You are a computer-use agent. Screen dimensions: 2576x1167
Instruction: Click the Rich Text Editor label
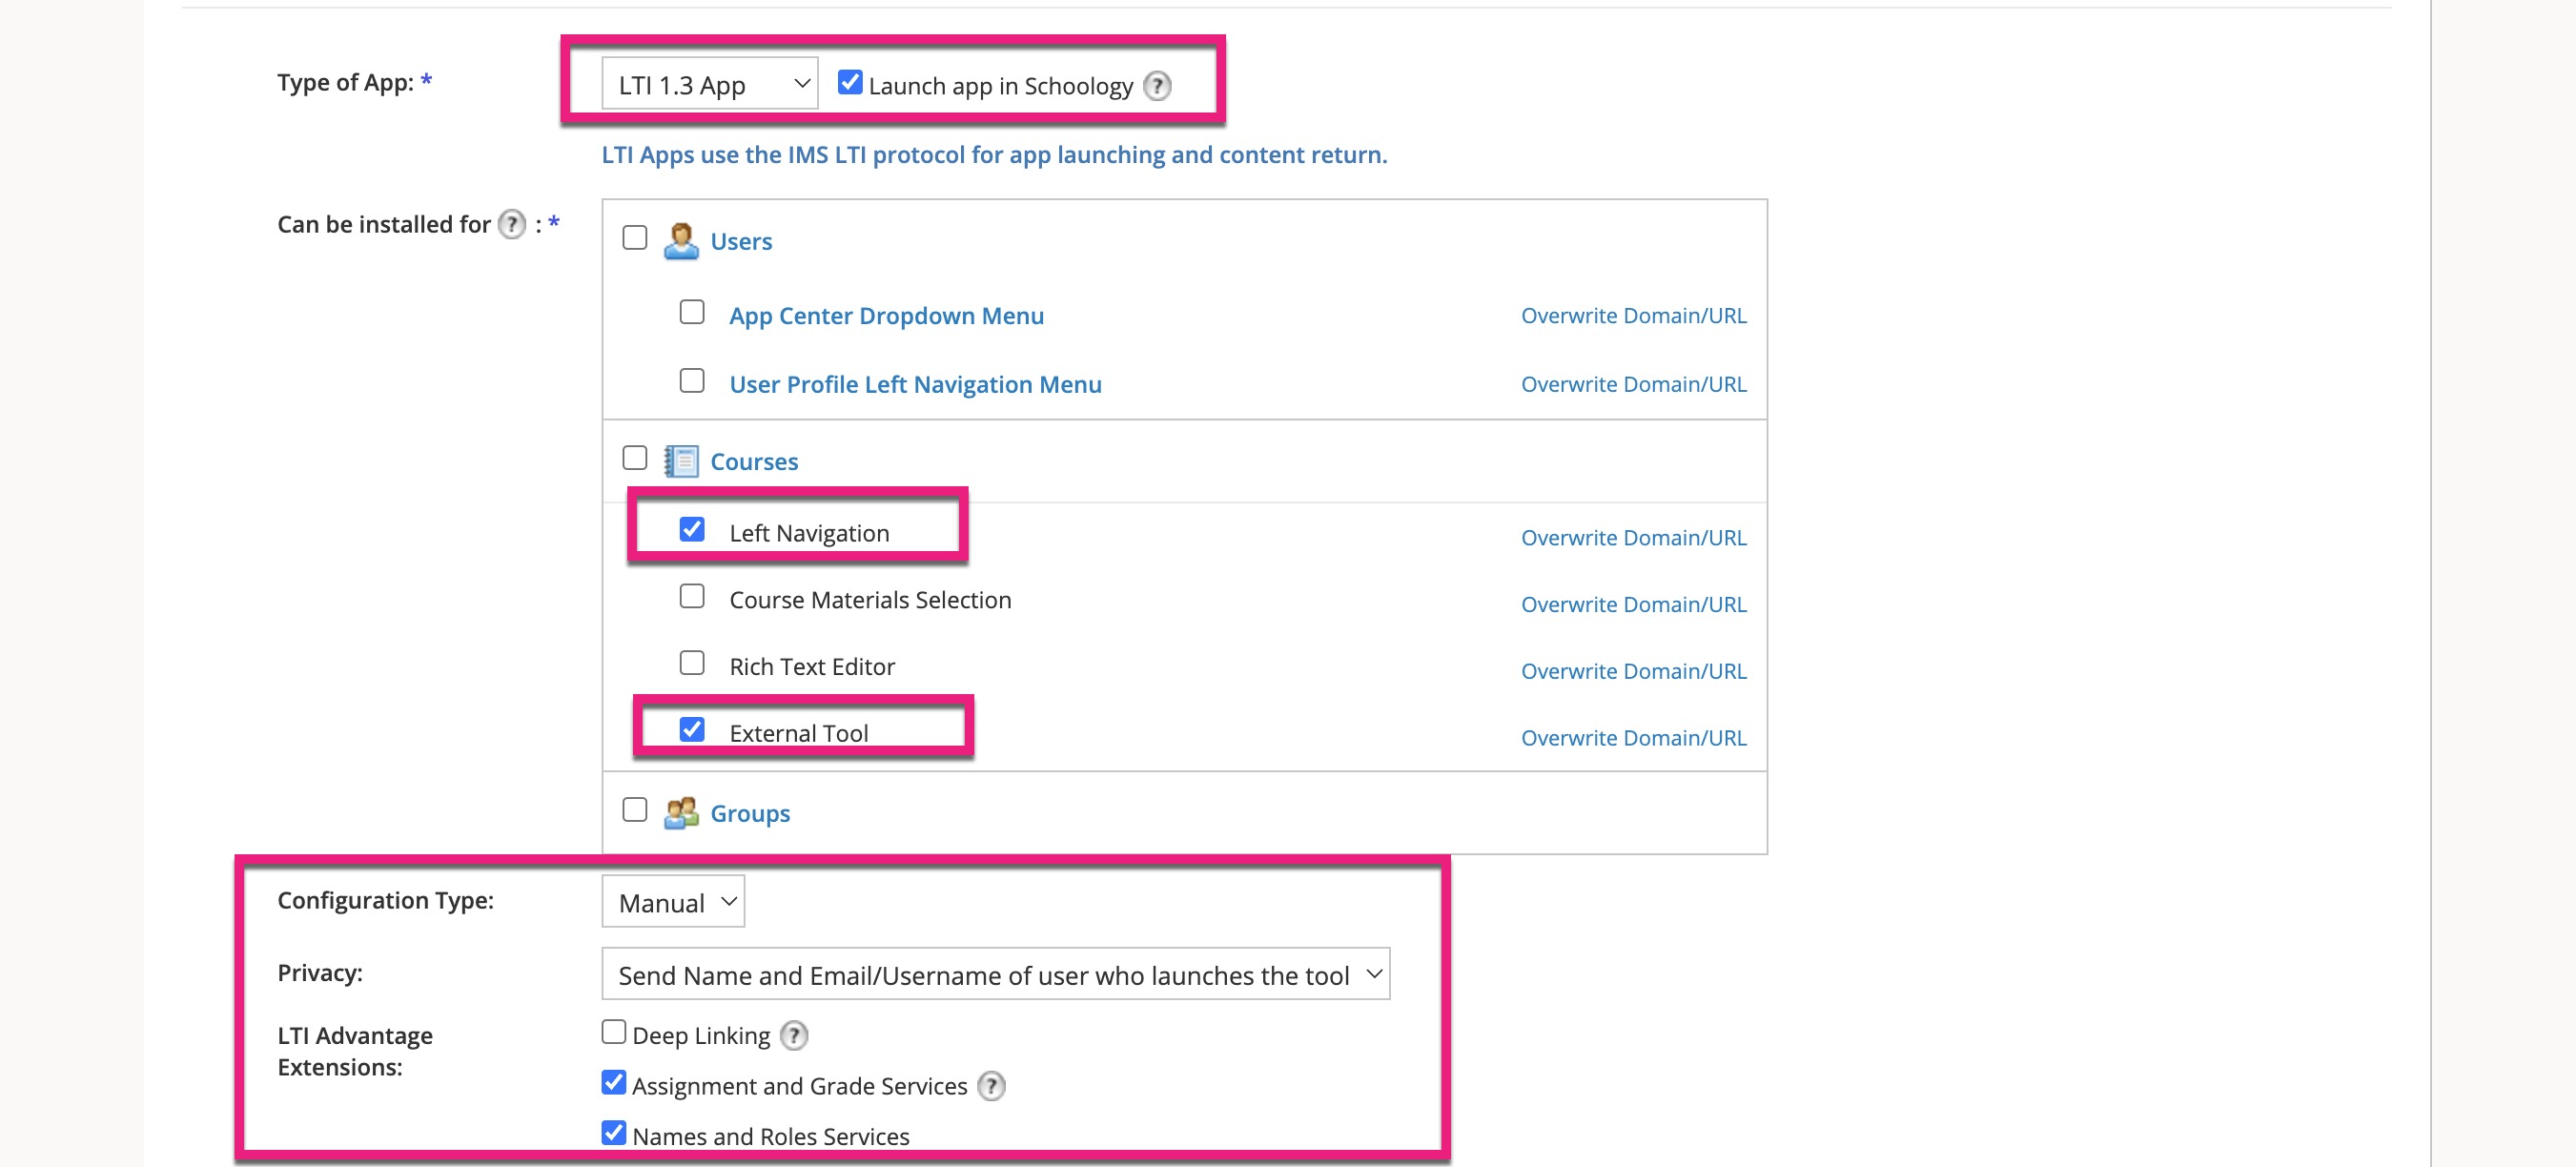point(812,667)
